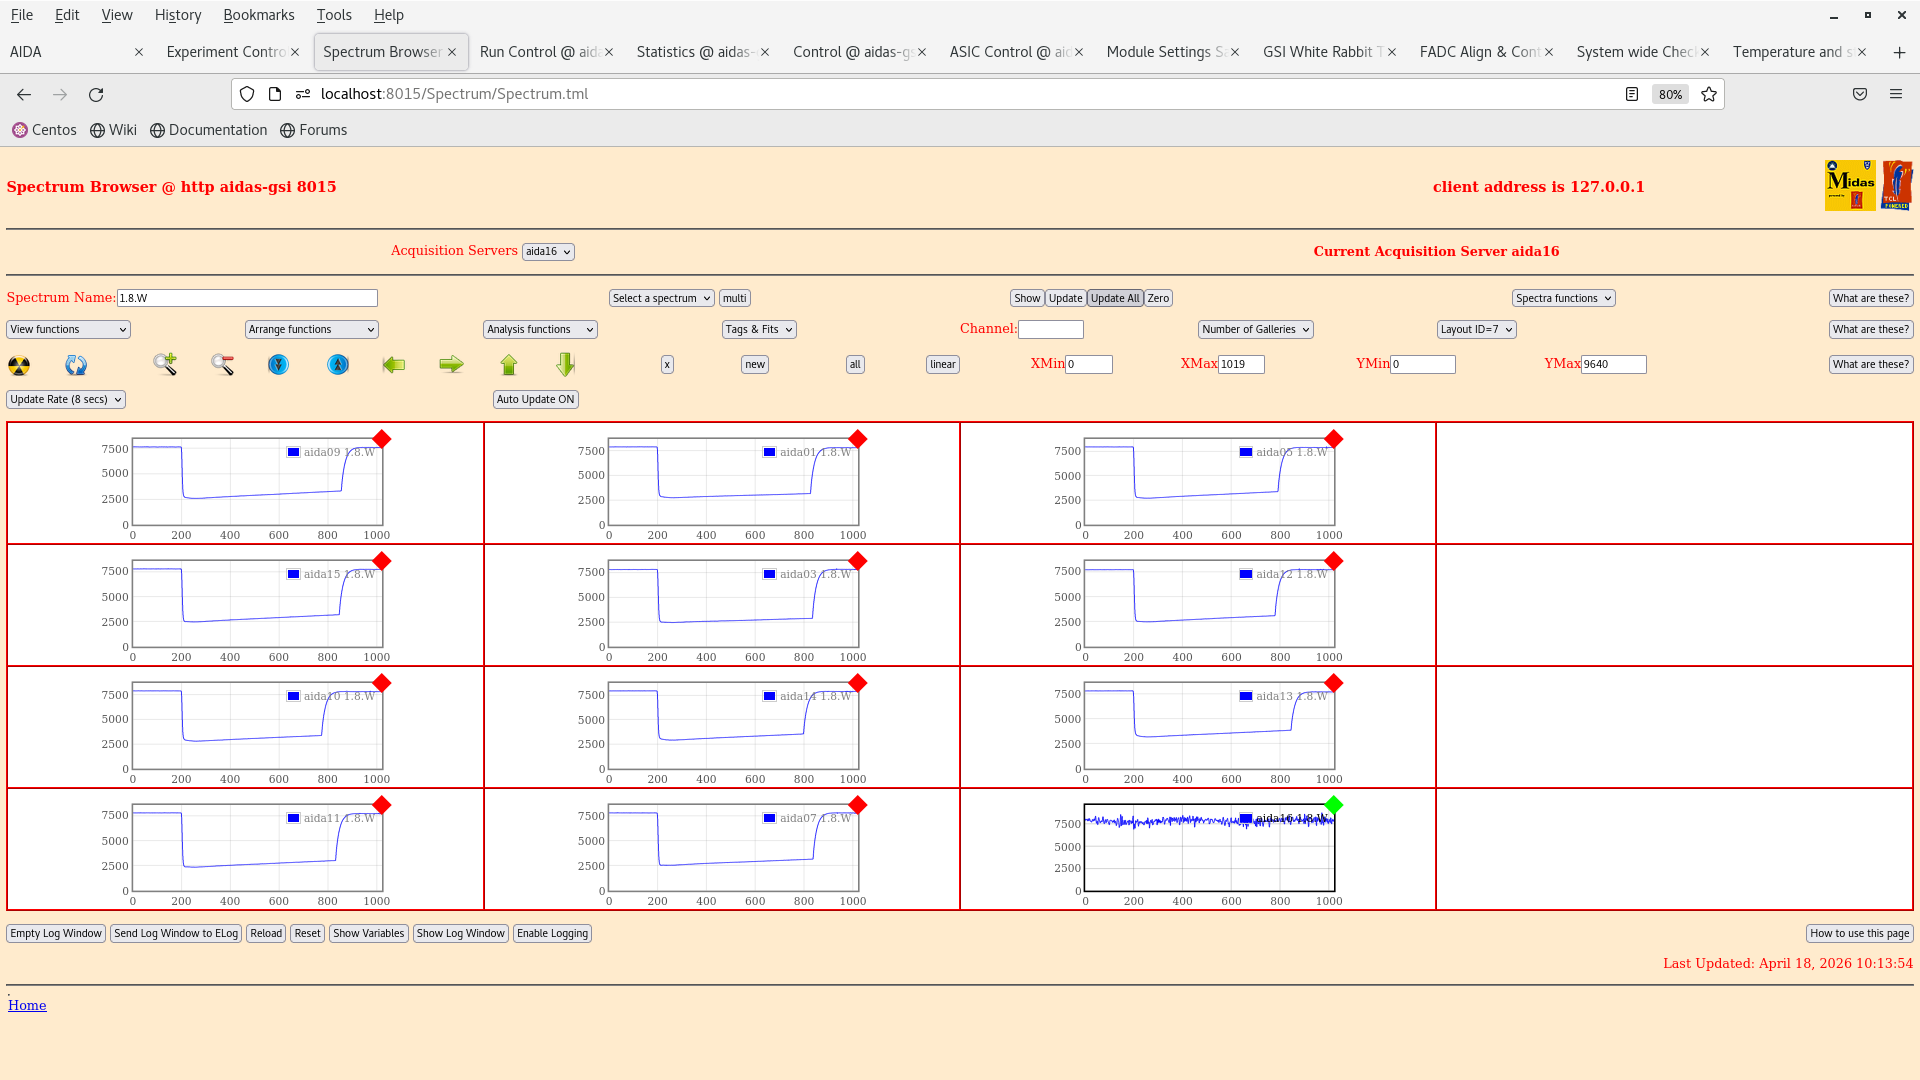Click the blue legend square on aida01 plot
This screenshot has width=1920, height=1080.
[768, 451]
